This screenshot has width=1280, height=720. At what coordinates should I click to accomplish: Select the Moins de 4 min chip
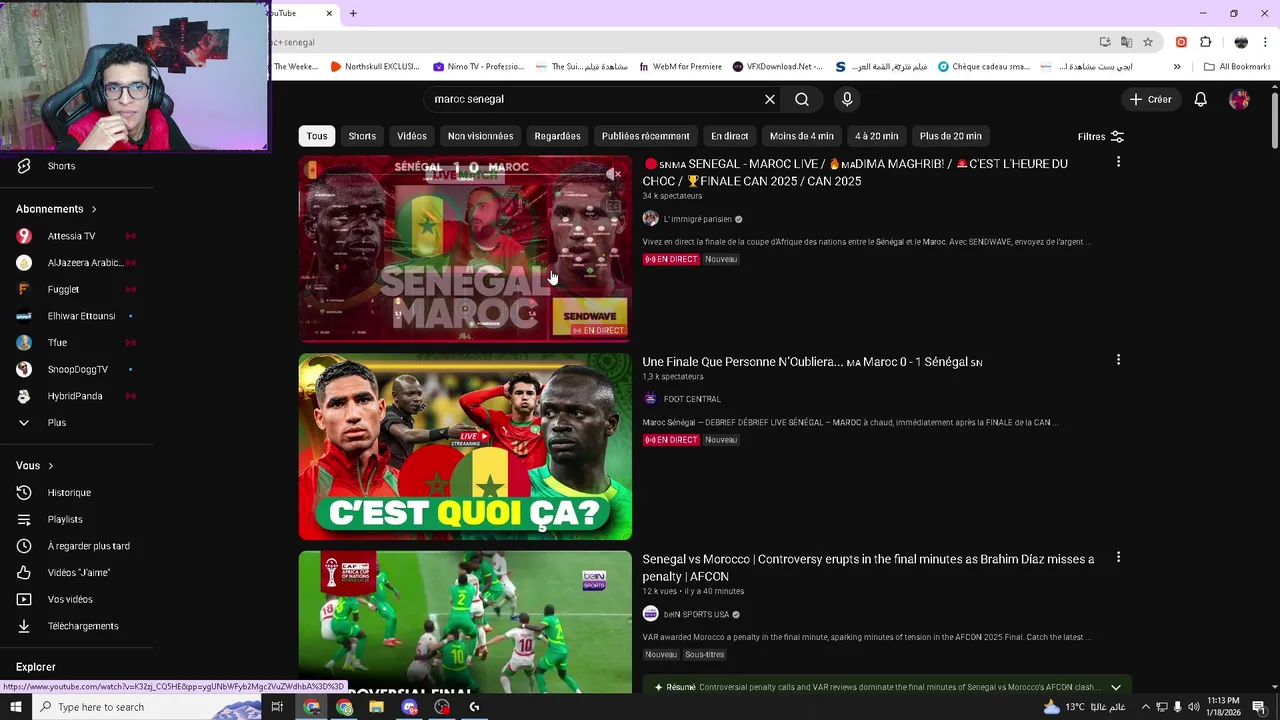pos(801,136)
